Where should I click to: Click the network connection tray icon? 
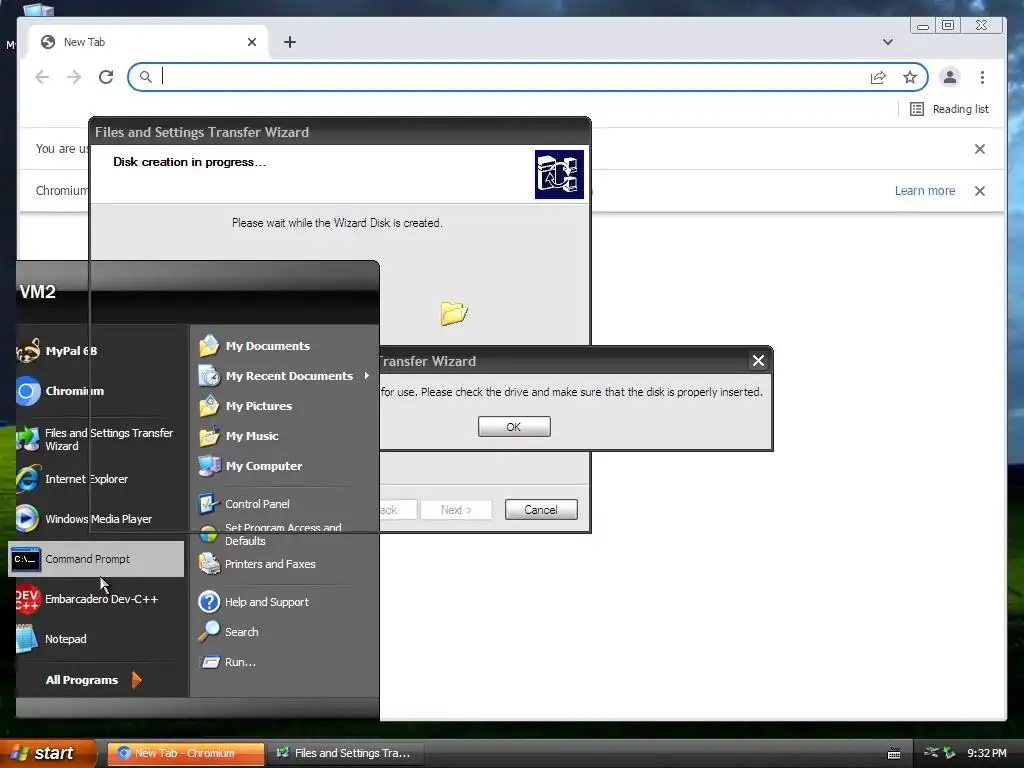click(x=931, y=753)
